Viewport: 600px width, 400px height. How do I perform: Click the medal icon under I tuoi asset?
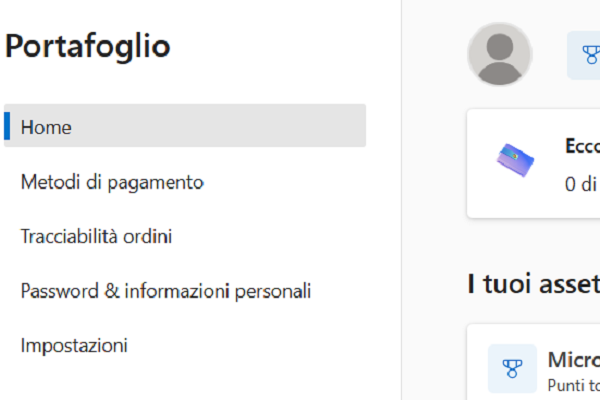click(x=511, y=369)
